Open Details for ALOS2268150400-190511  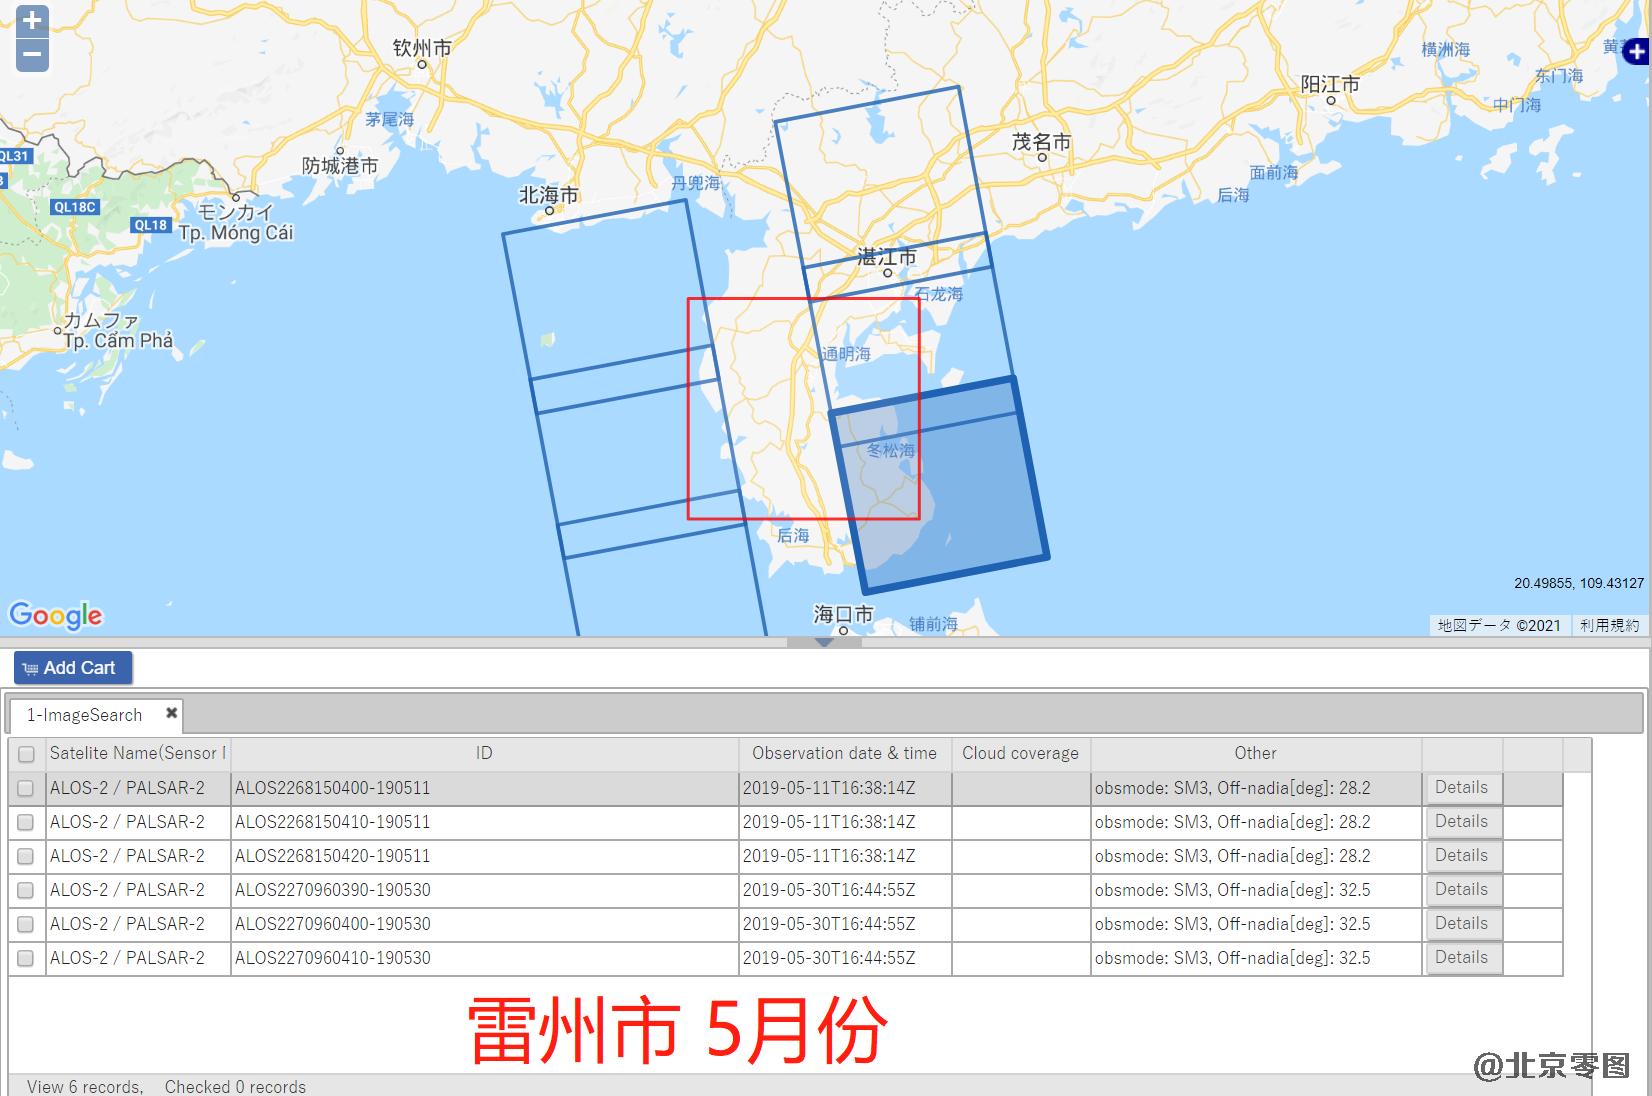[x=1462, y=788]
